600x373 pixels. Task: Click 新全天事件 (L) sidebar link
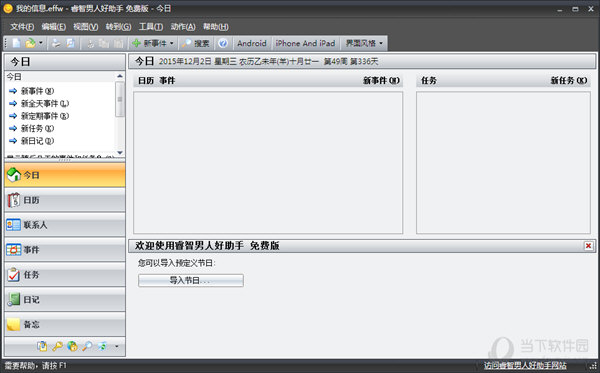[45, 103]
